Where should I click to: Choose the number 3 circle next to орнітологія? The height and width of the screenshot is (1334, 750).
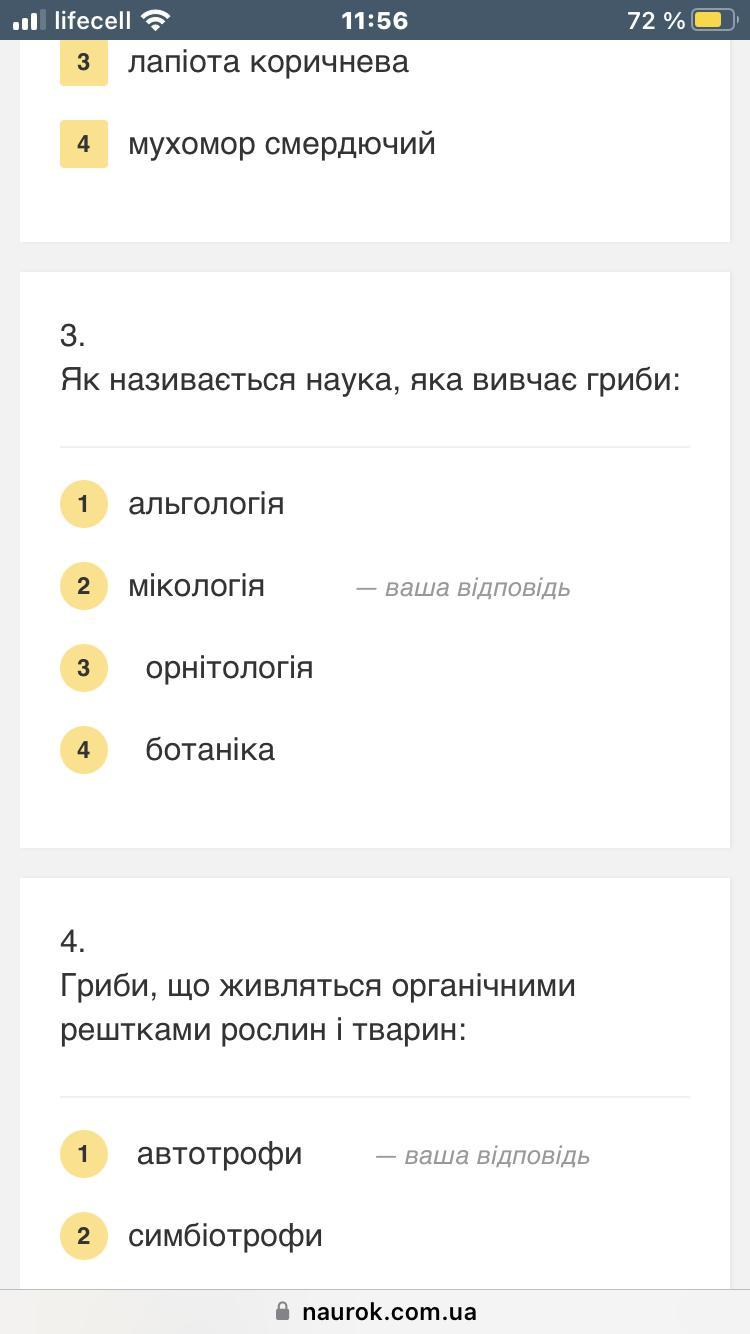click(84, 668)
